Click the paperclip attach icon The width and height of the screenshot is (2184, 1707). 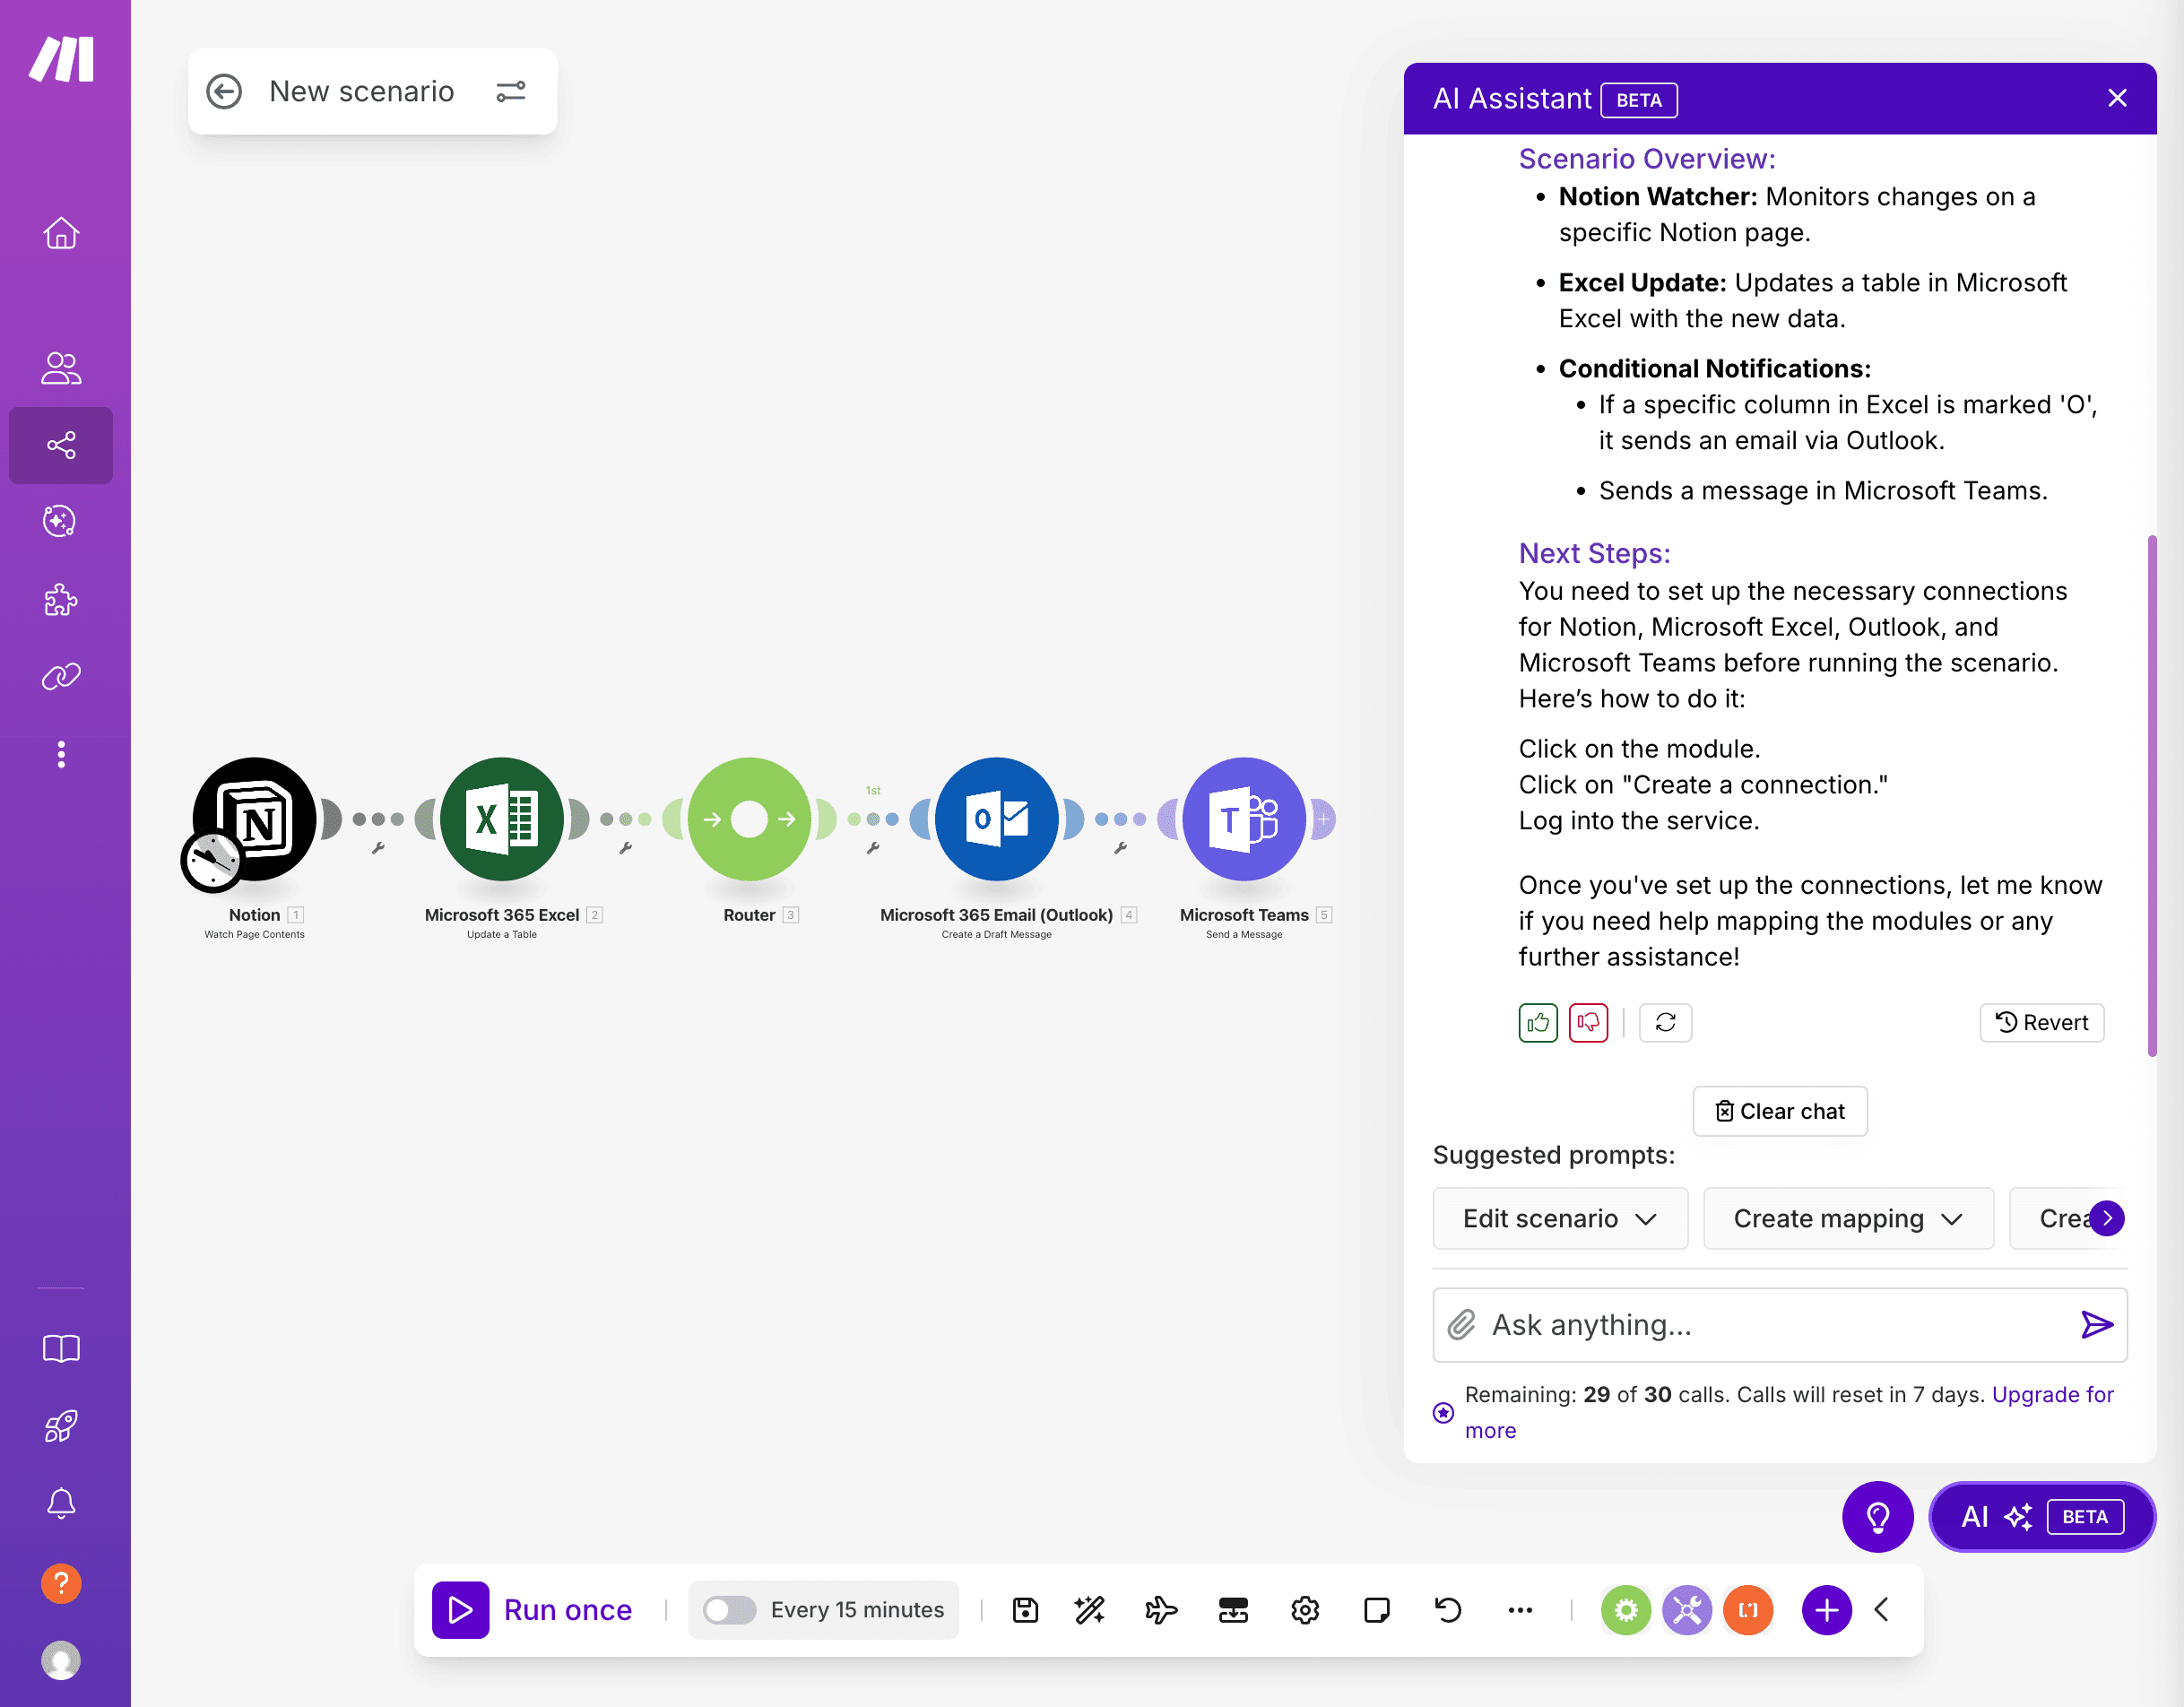[x=1461, y=1324]
